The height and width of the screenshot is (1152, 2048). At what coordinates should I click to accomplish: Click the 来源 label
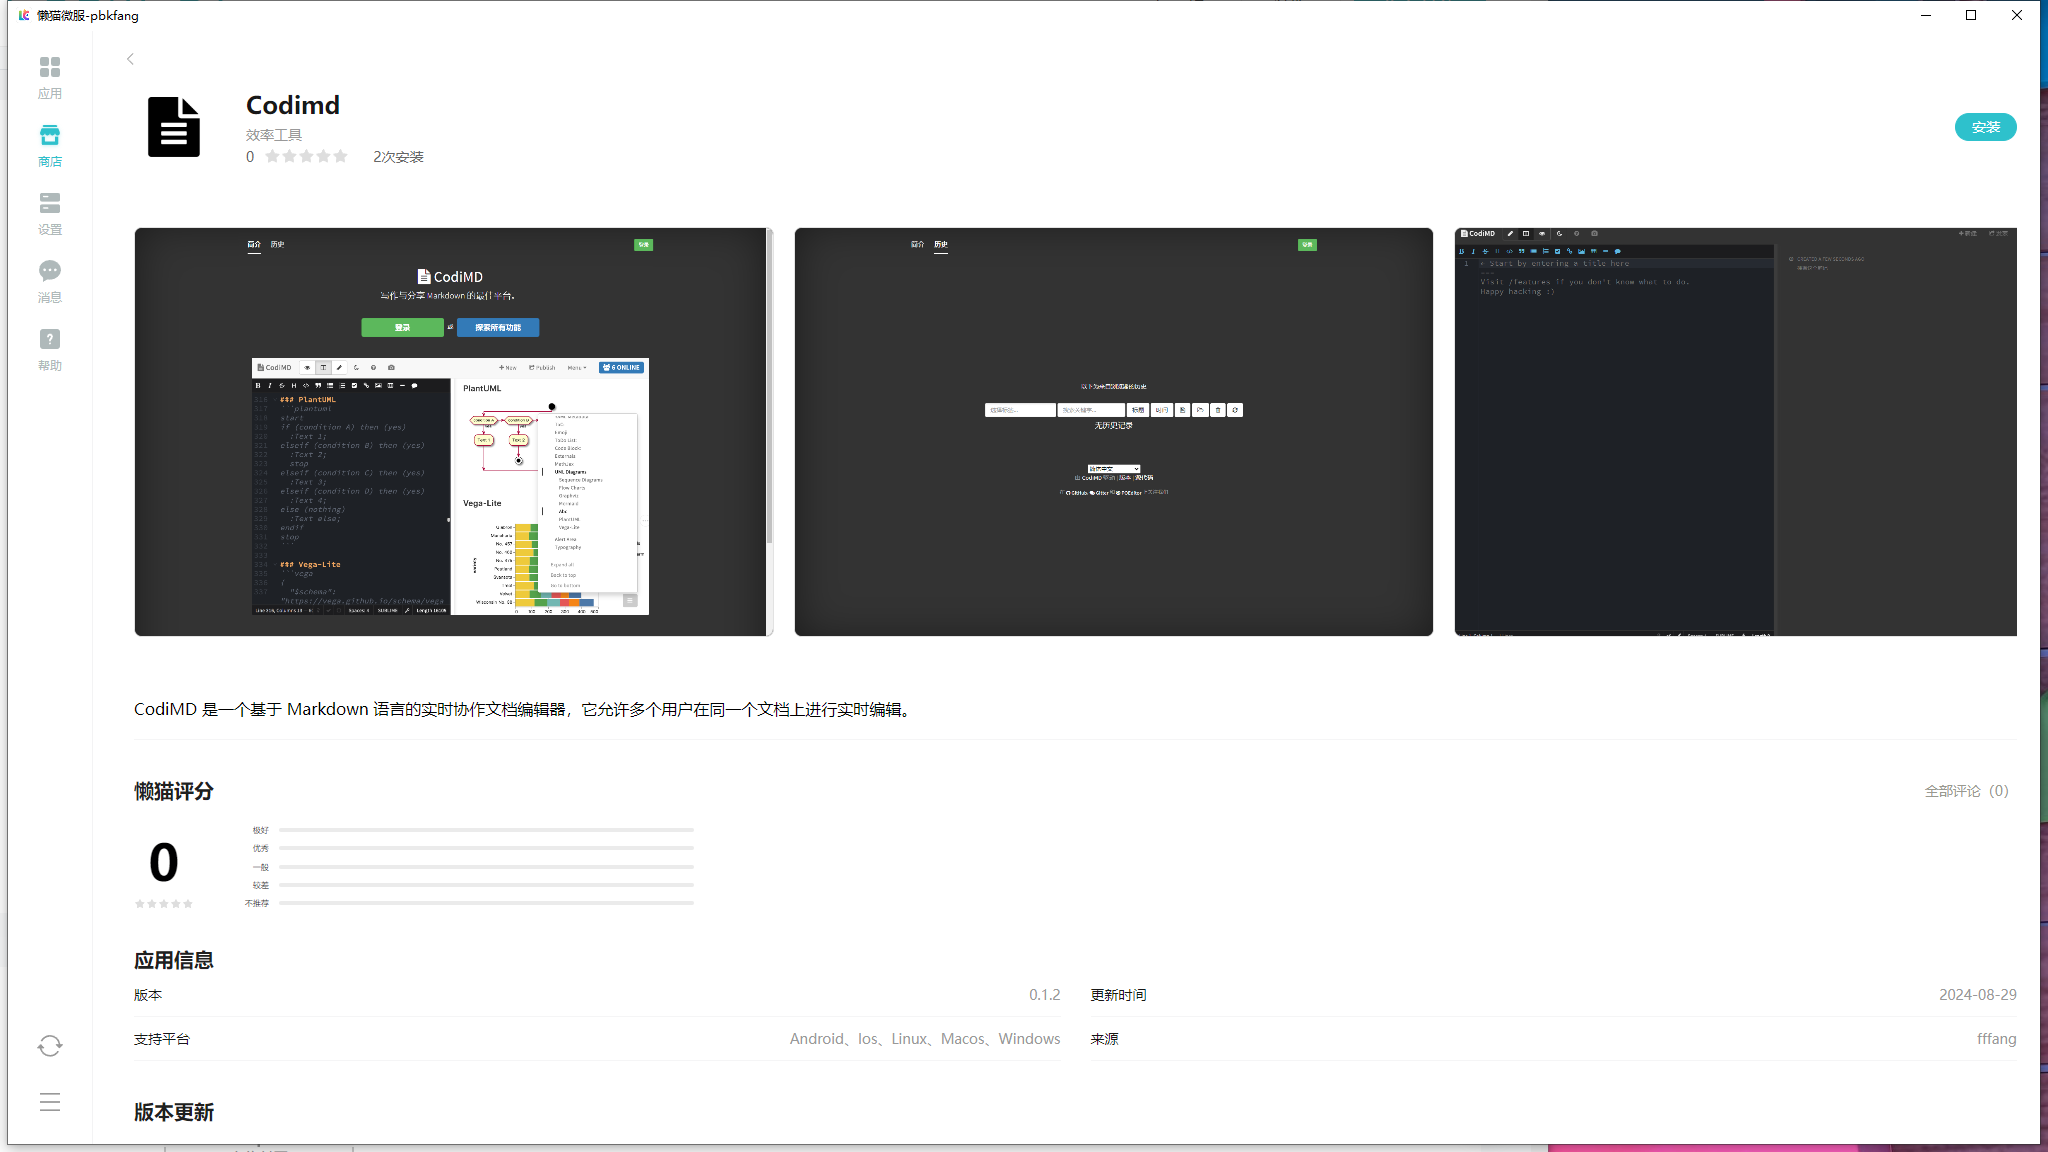click(x=1104, y=1039)
